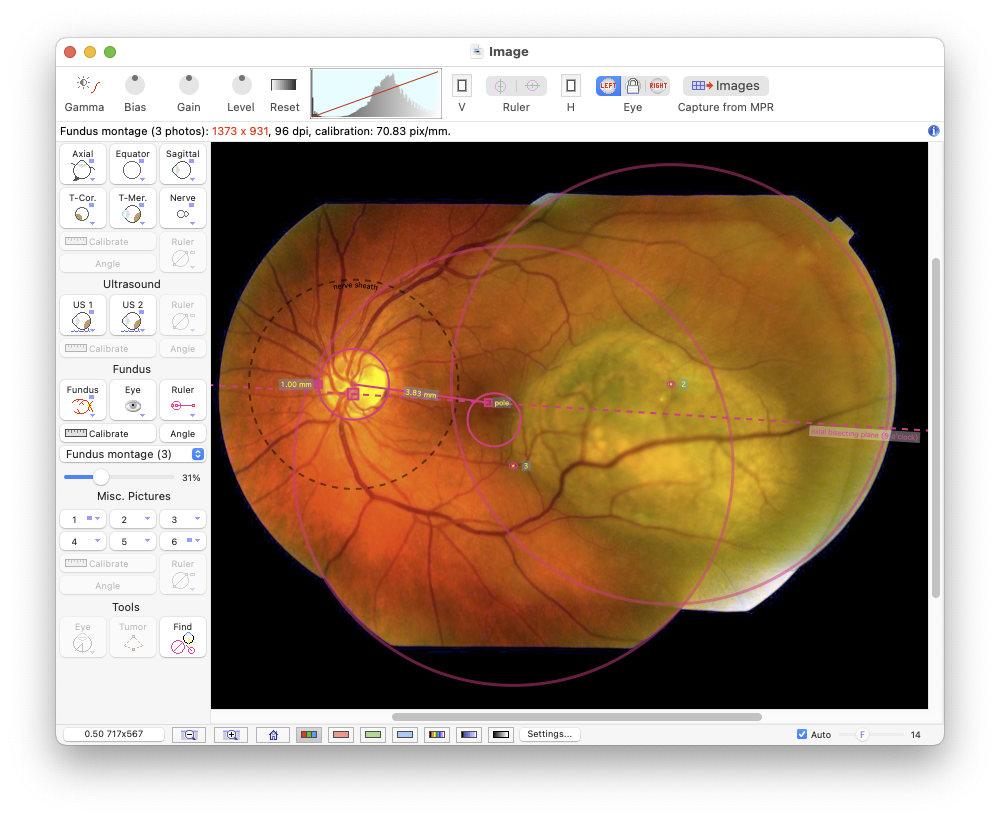
Task: Adjust the F slider near 14
Action: 862,735
